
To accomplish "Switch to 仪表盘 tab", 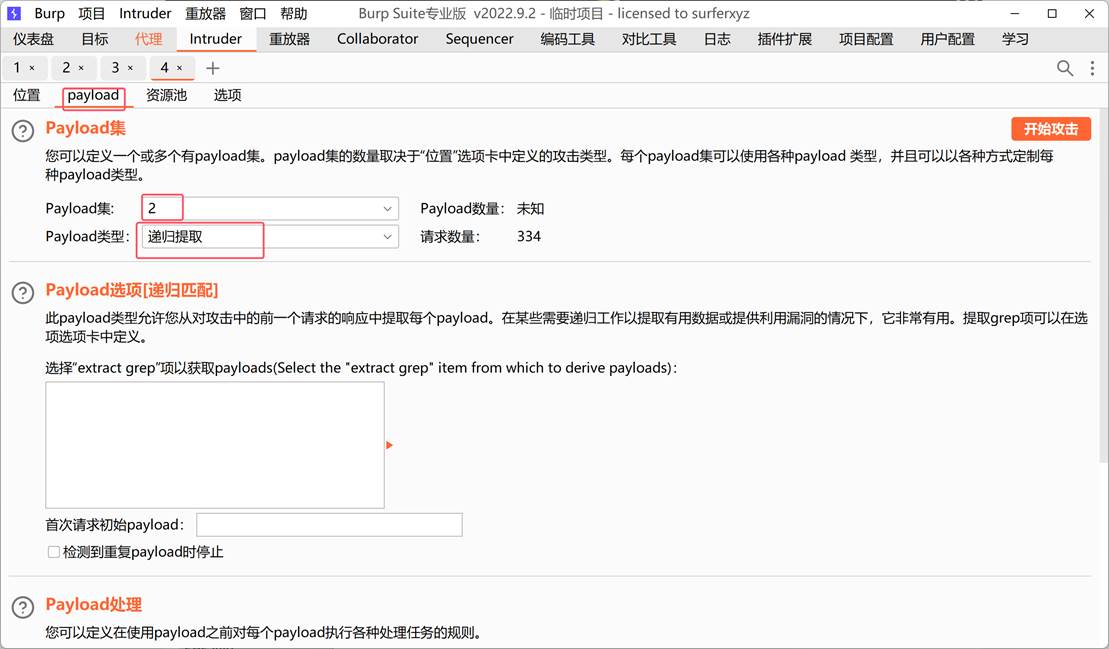I will 33,39.
